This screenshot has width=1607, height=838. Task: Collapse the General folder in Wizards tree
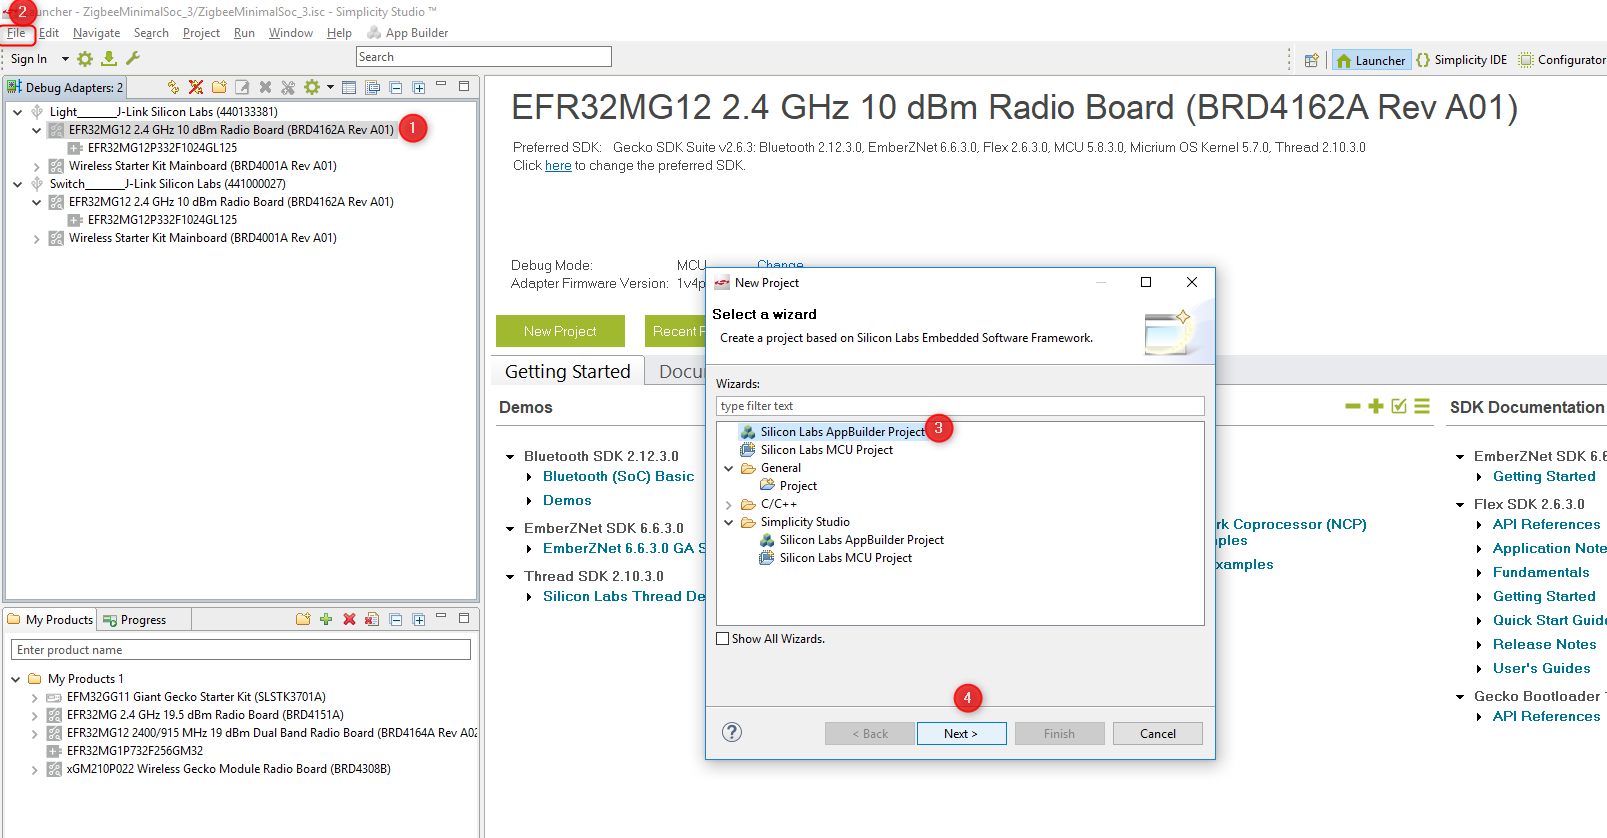[x=729, y=468]
